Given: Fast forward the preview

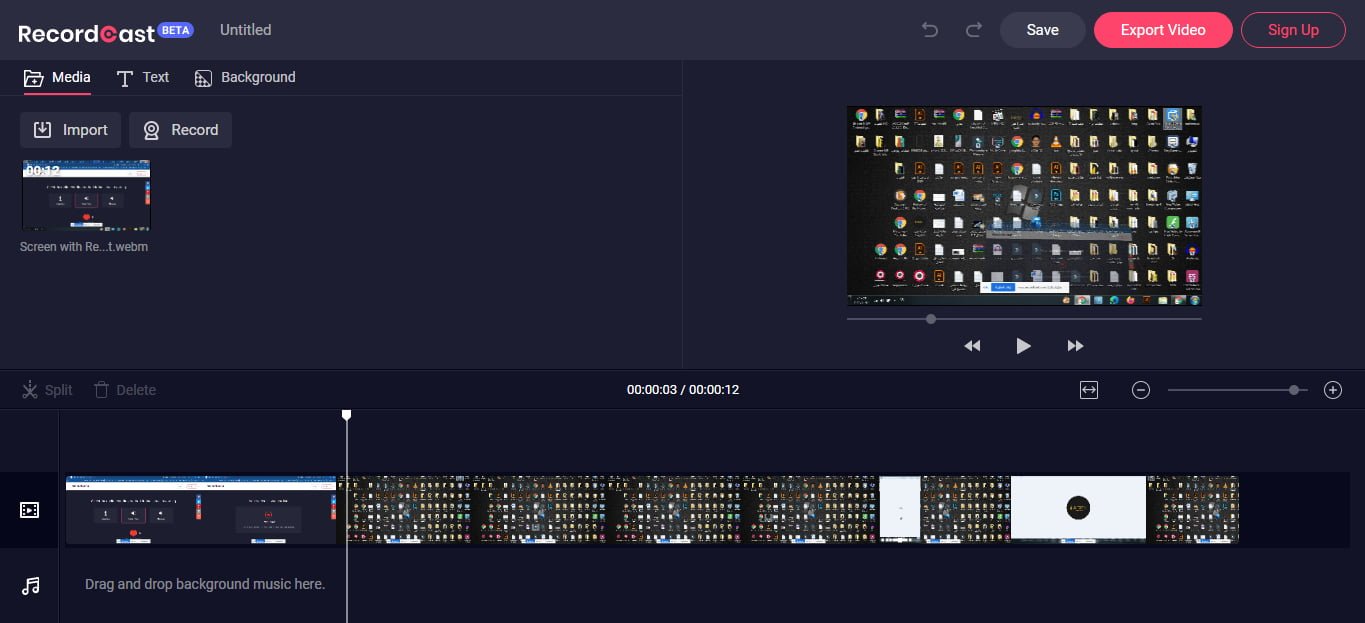Looking at the screenshot, I should coord(1075,346).
